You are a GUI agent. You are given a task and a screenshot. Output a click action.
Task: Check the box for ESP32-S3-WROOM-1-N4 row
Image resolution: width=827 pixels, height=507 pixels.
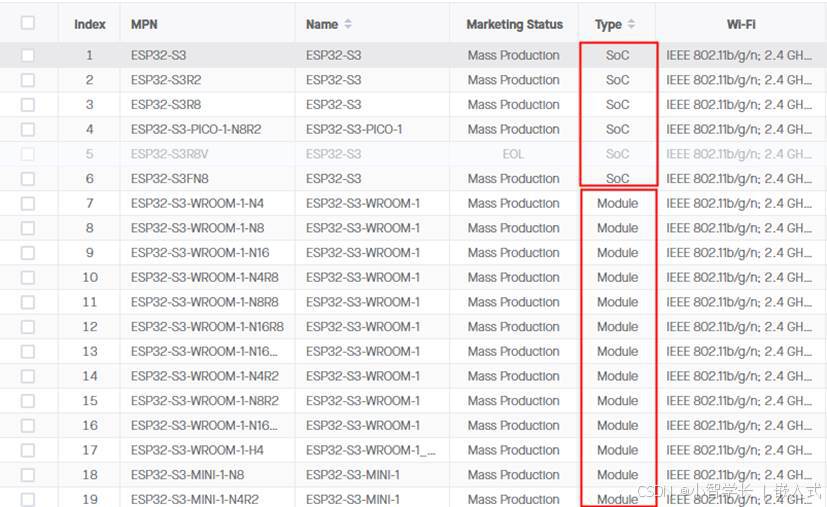pos(27,204)
